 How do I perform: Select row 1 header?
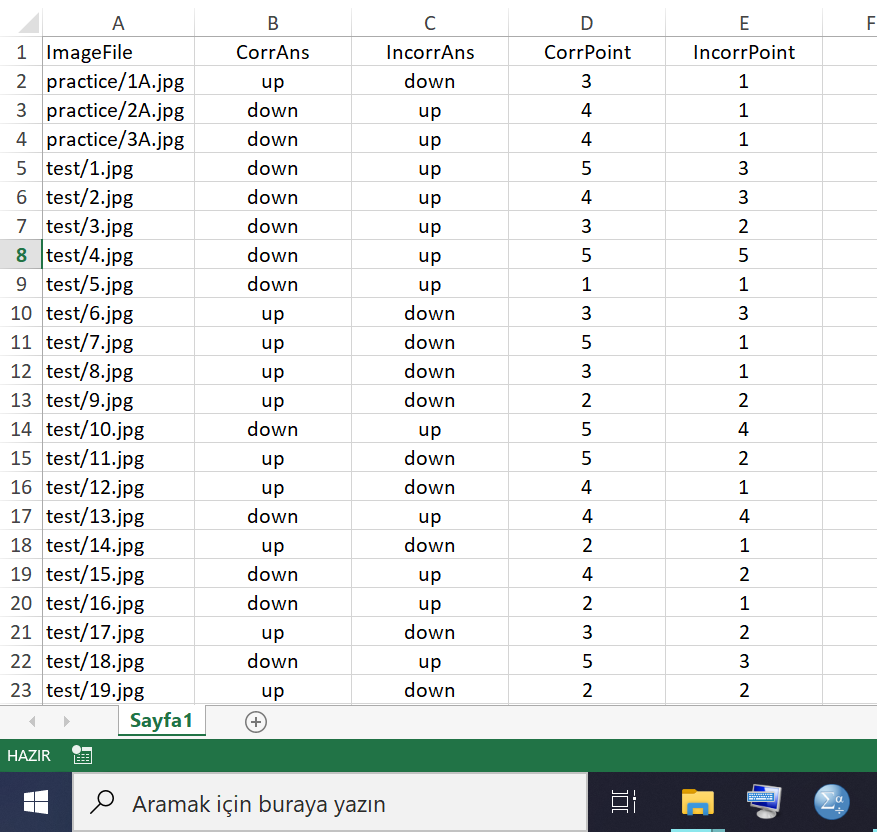[x=21, y=52]
